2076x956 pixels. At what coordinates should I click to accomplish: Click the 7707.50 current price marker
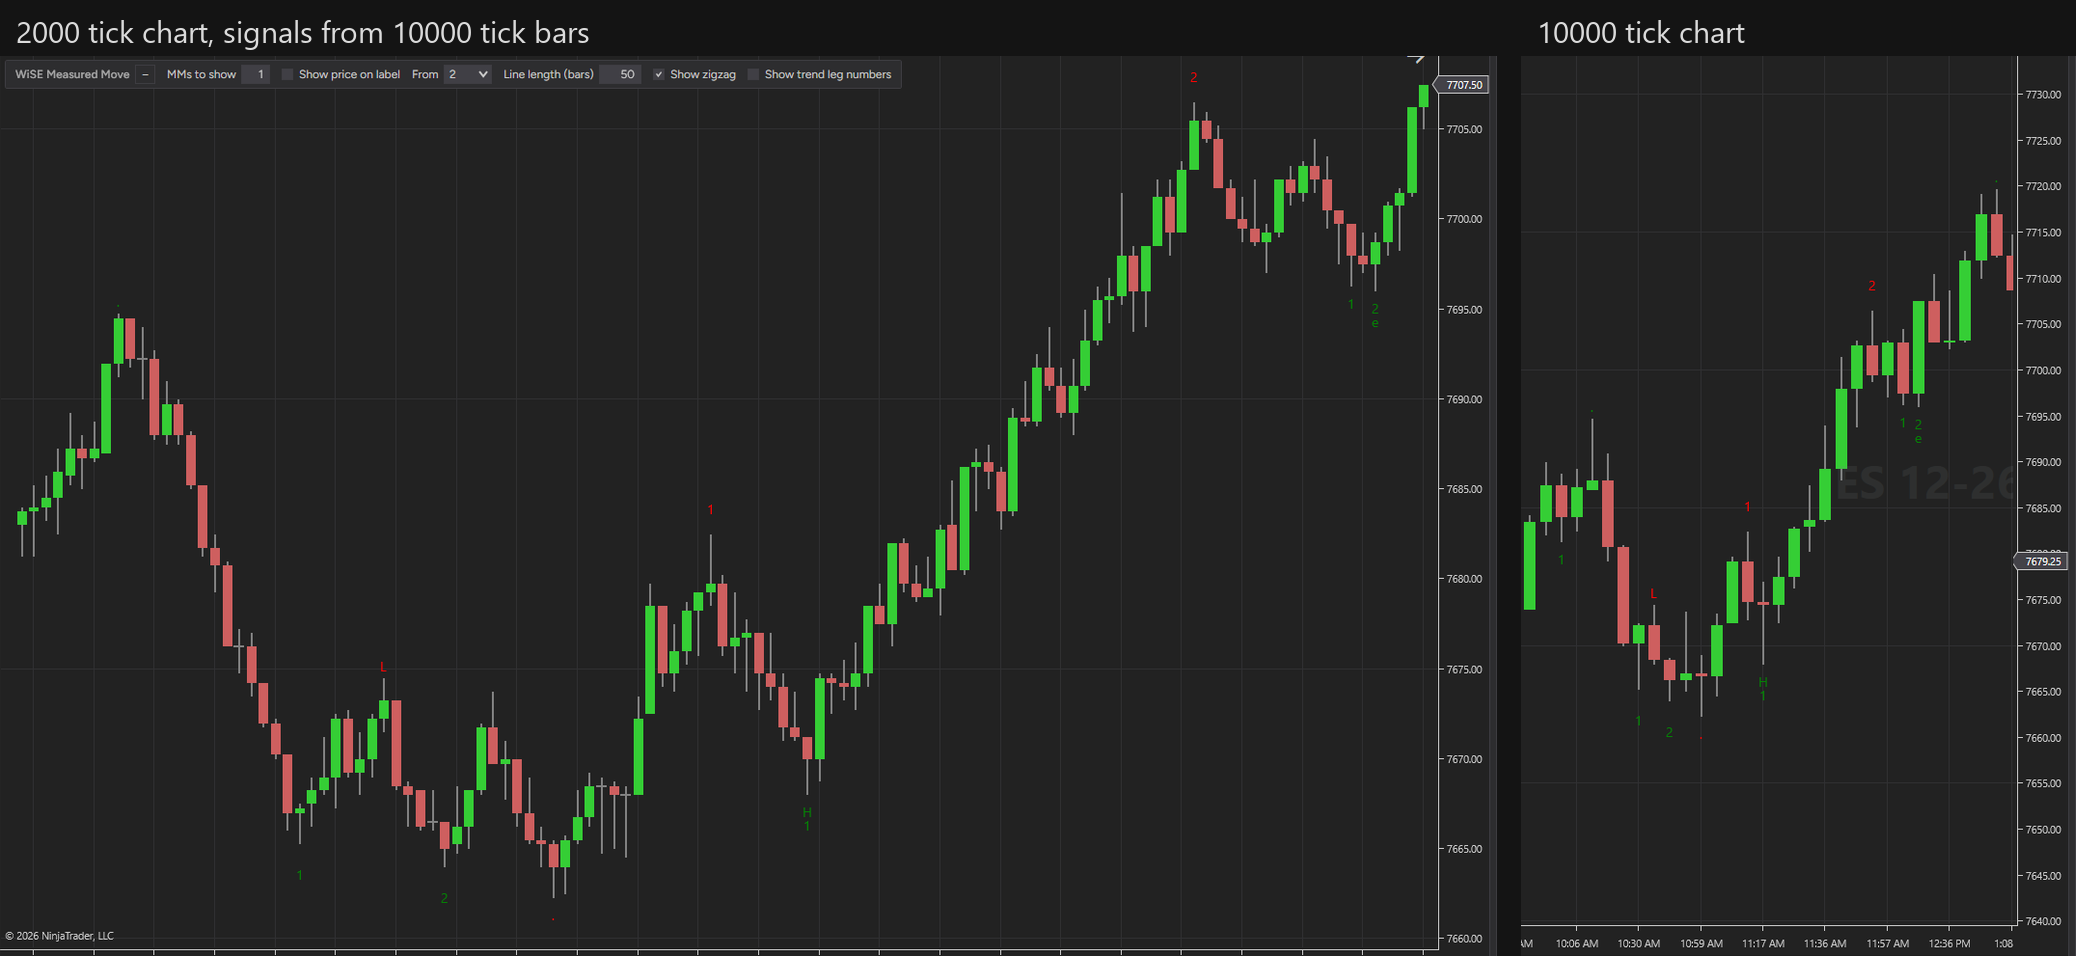click(x=1463, y=85)
